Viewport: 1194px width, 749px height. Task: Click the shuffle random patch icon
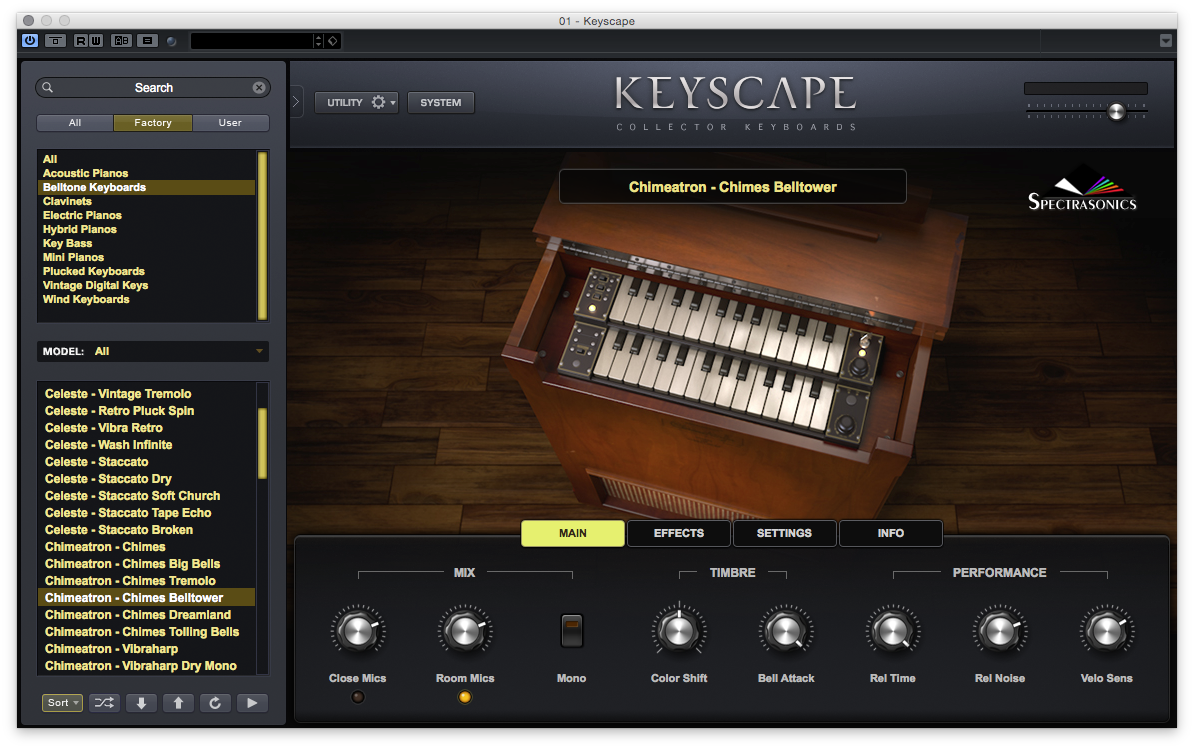pos(104,703)
